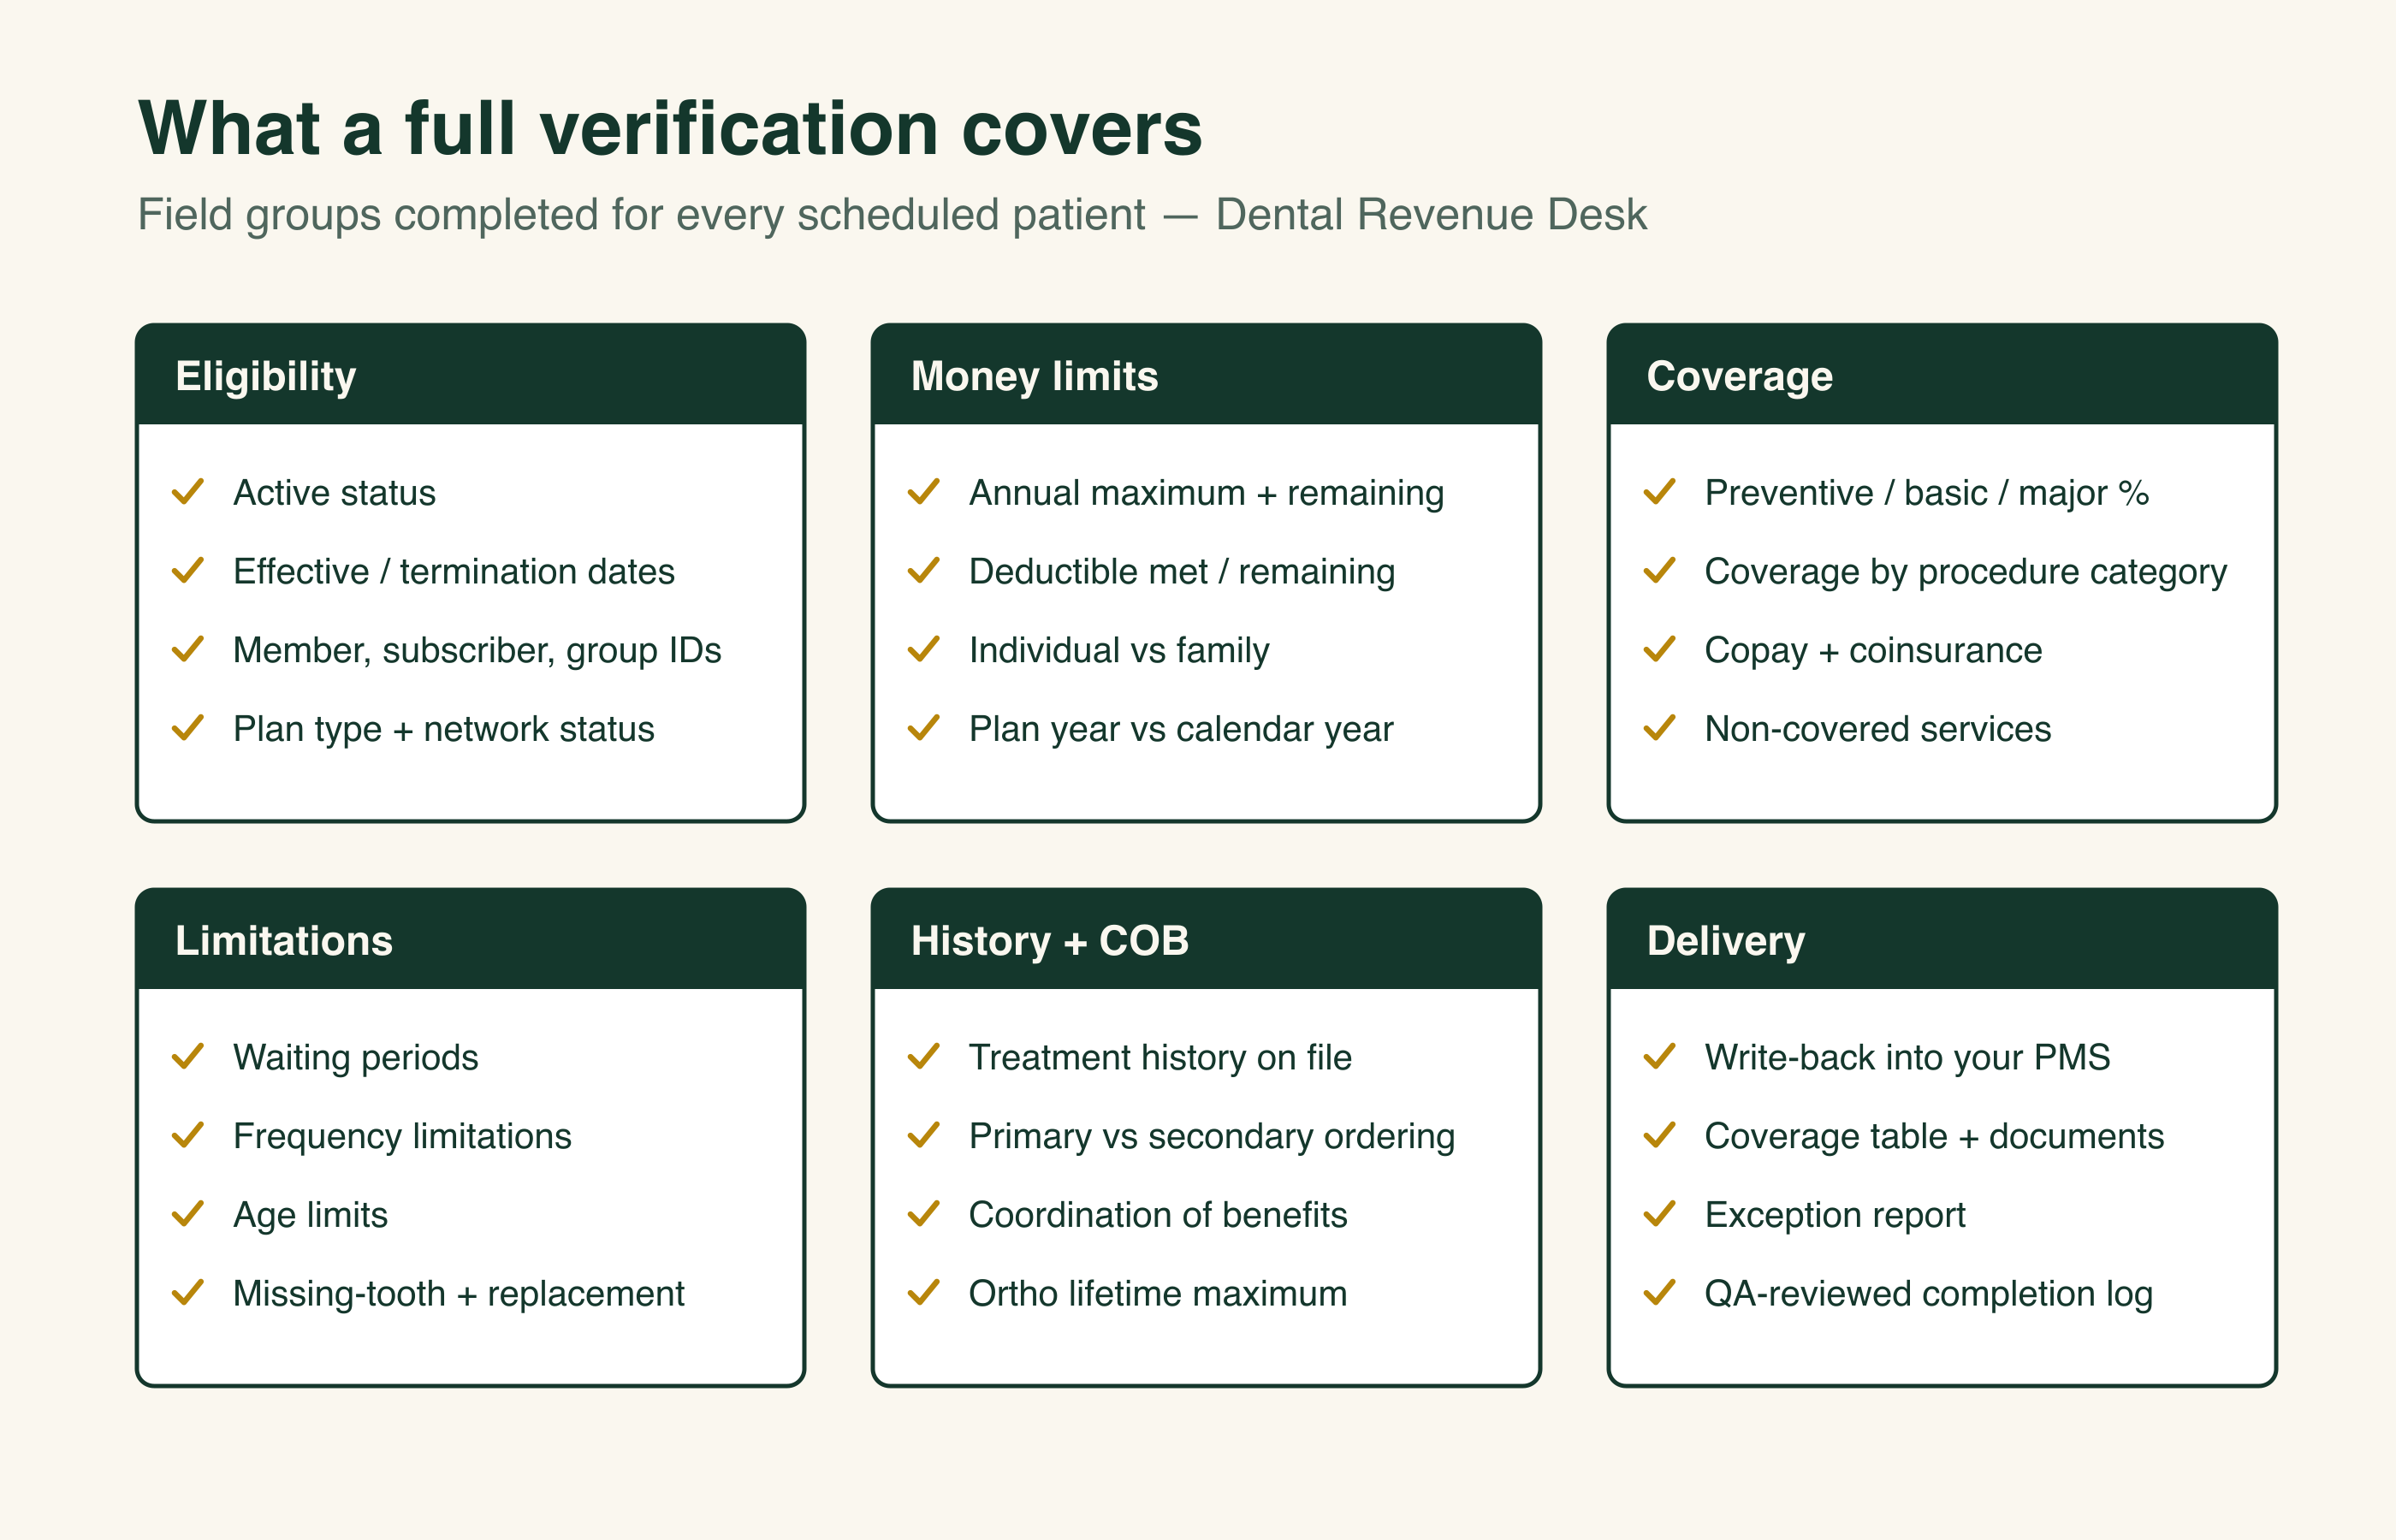
Task: Click the text Deductible met / remaining
Action: (x=1182, y=572)
